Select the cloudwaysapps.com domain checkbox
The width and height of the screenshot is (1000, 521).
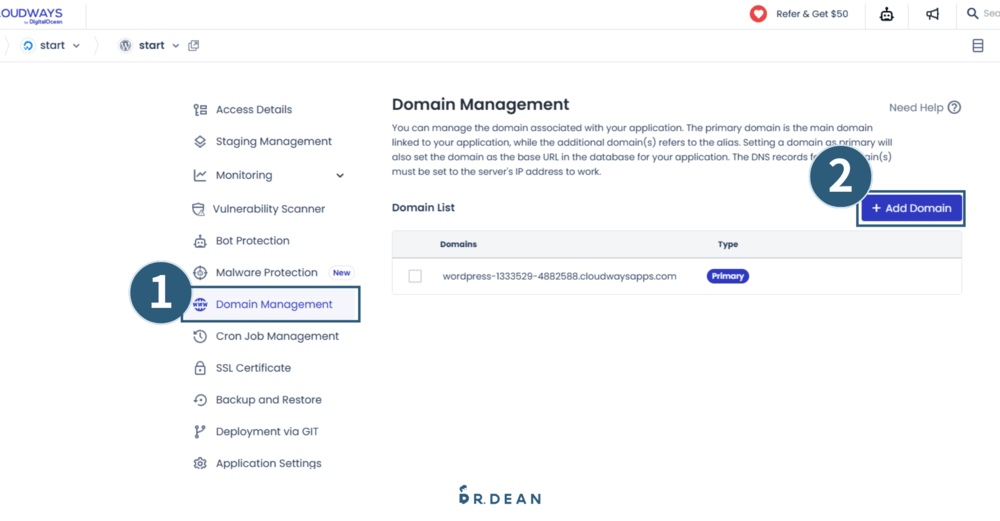pos(415,276)
